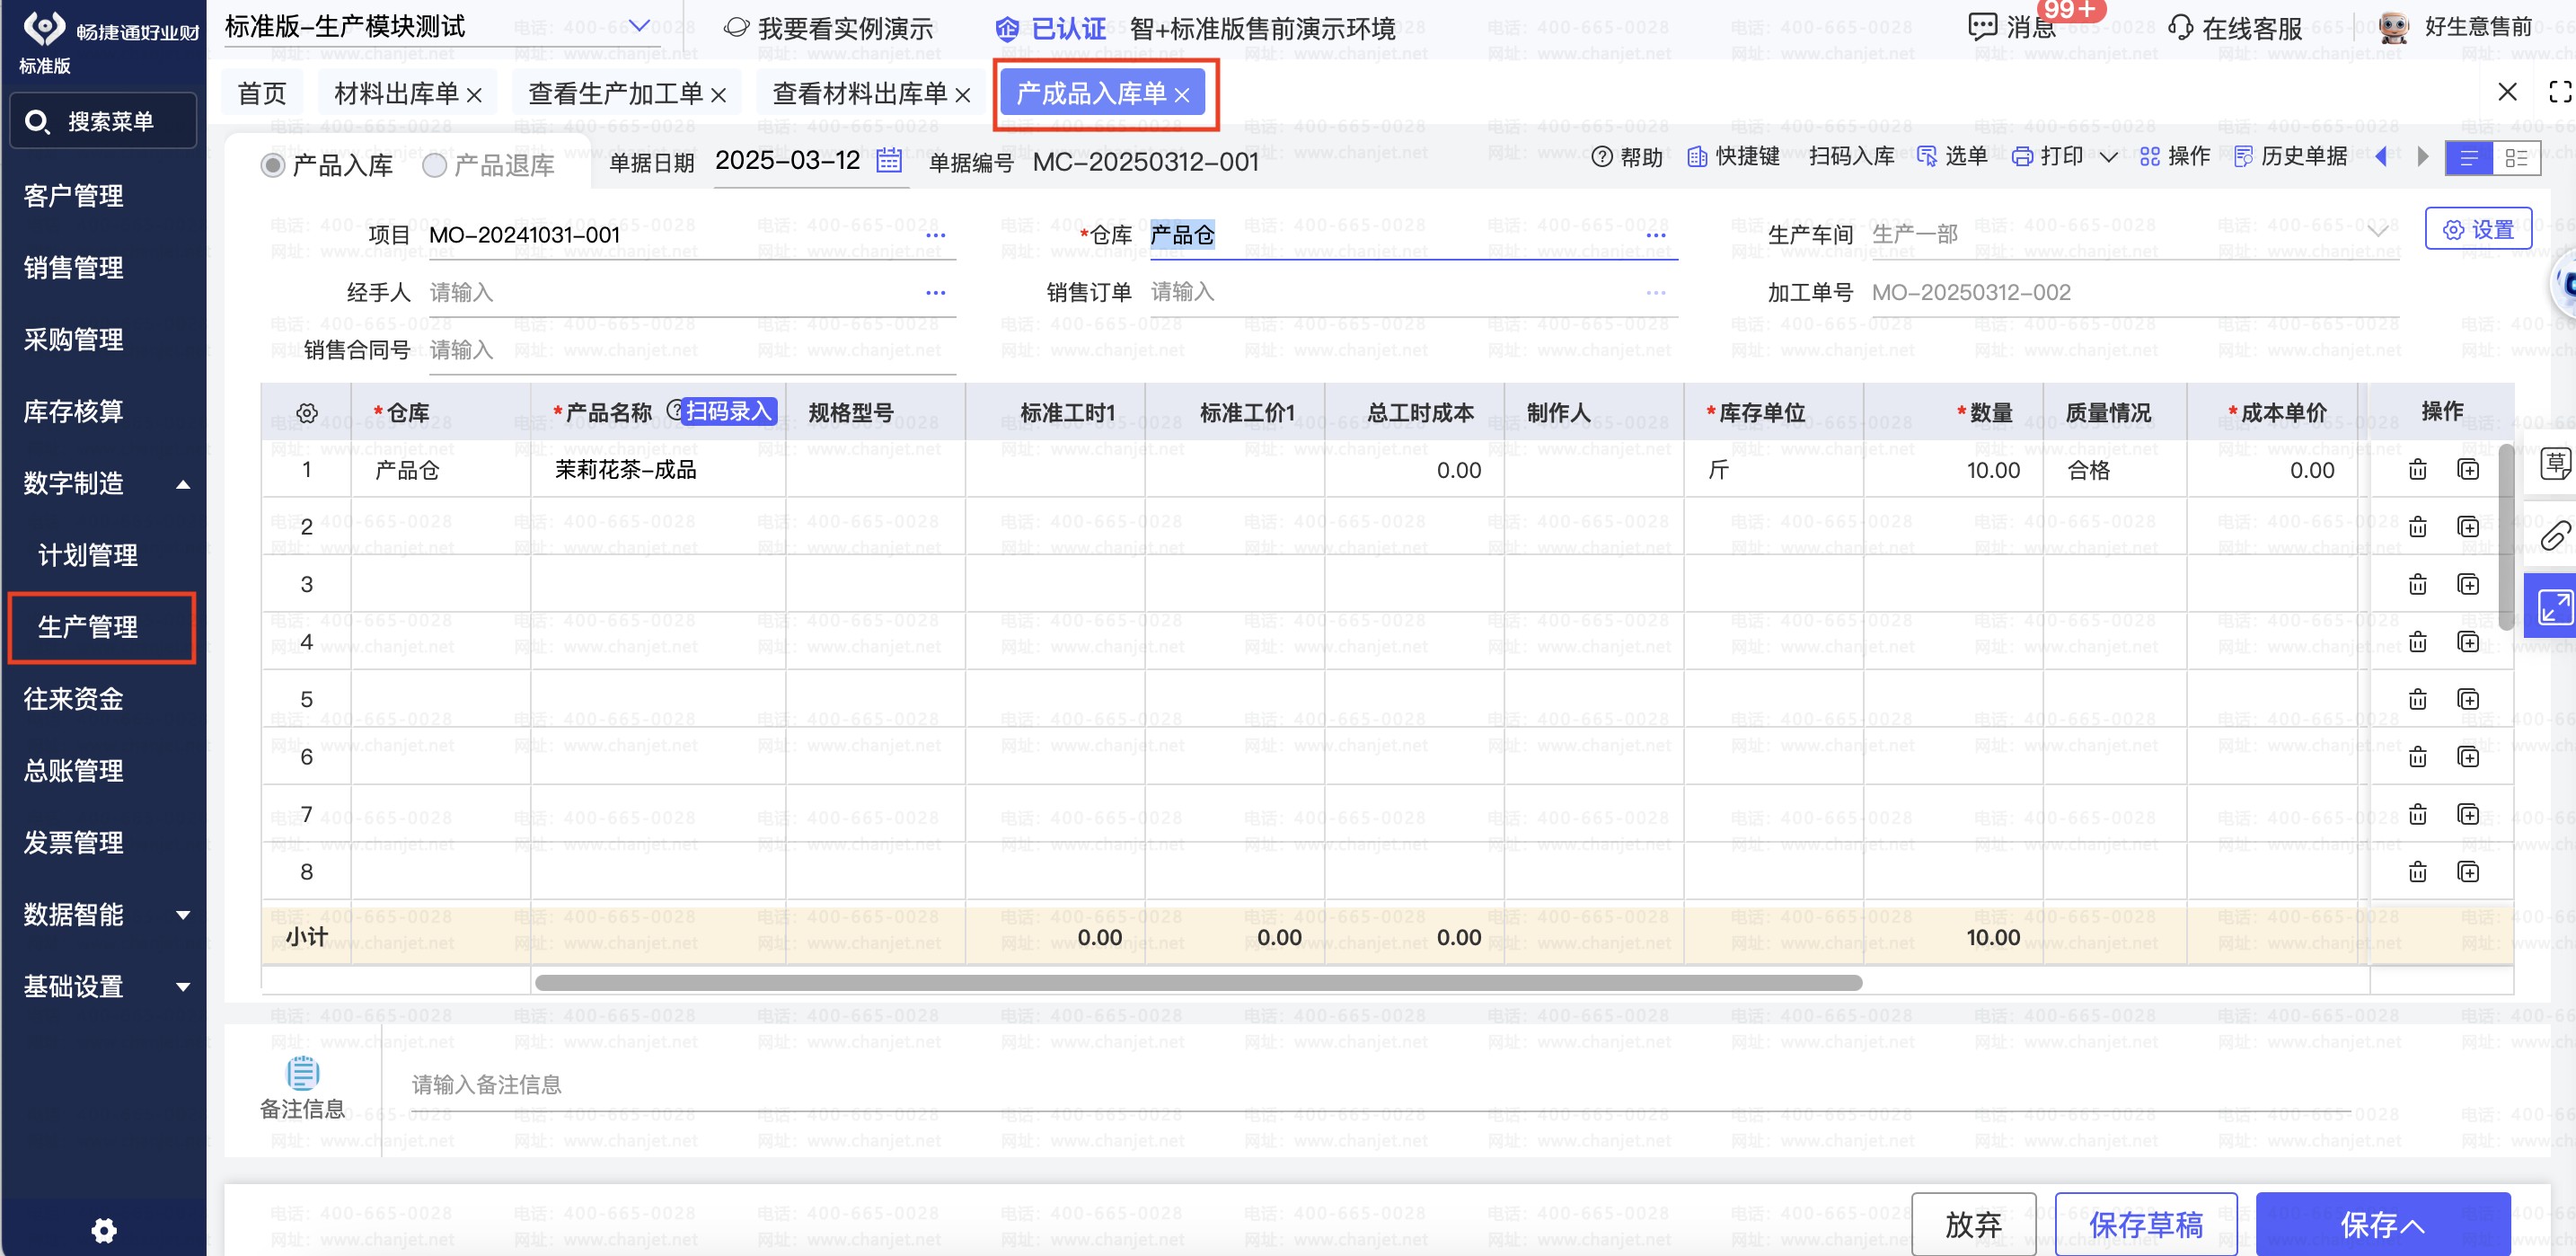Click the blue expand panel icon on right
Image resolution: width=2576 pixels, height=1256 pixels.
click(2553, 606)
